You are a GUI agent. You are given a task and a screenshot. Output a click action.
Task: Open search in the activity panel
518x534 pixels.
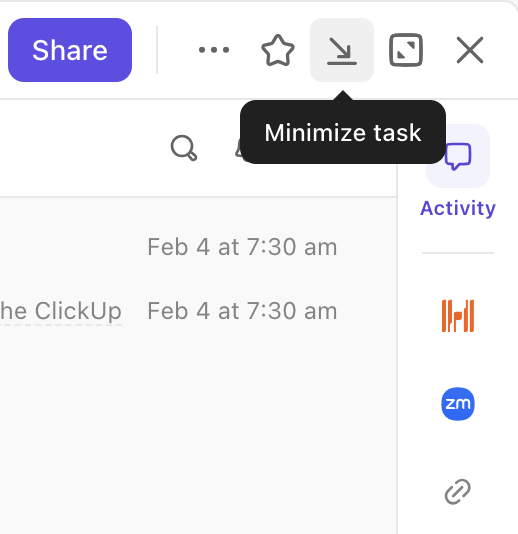(184, 148)
